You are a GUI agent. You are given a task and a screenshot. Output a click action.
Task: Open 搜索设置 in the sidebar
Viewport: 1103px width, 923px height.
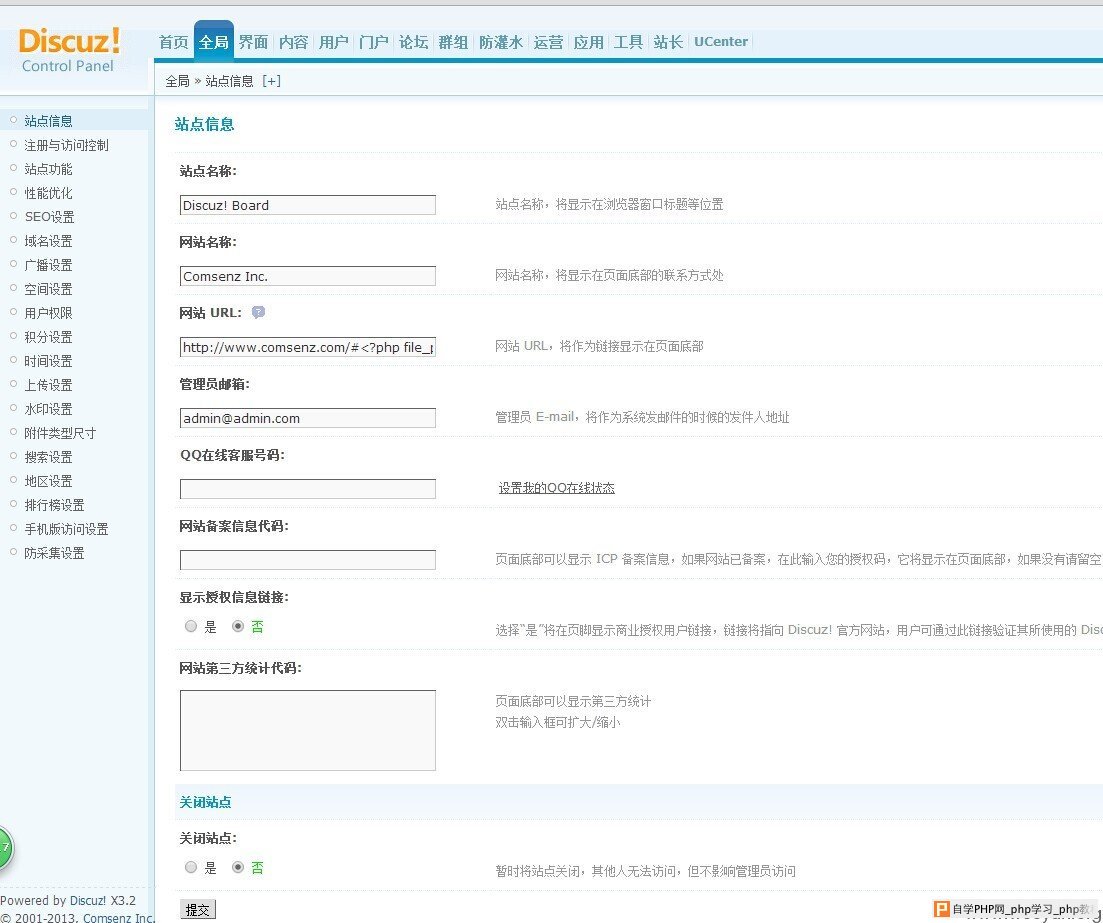(48, 457)
